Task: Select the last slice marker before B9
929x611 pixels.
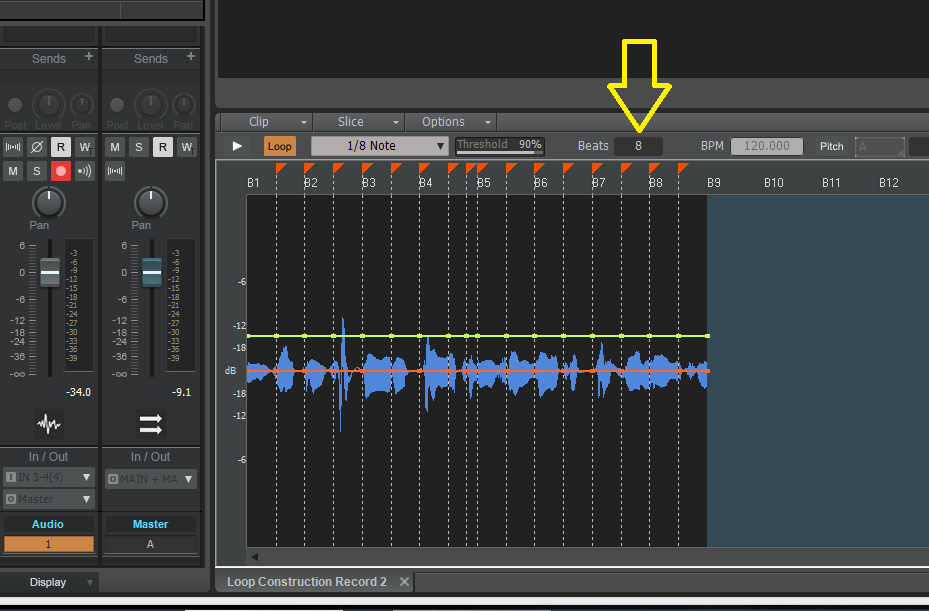Action: [x=683, y=168]
